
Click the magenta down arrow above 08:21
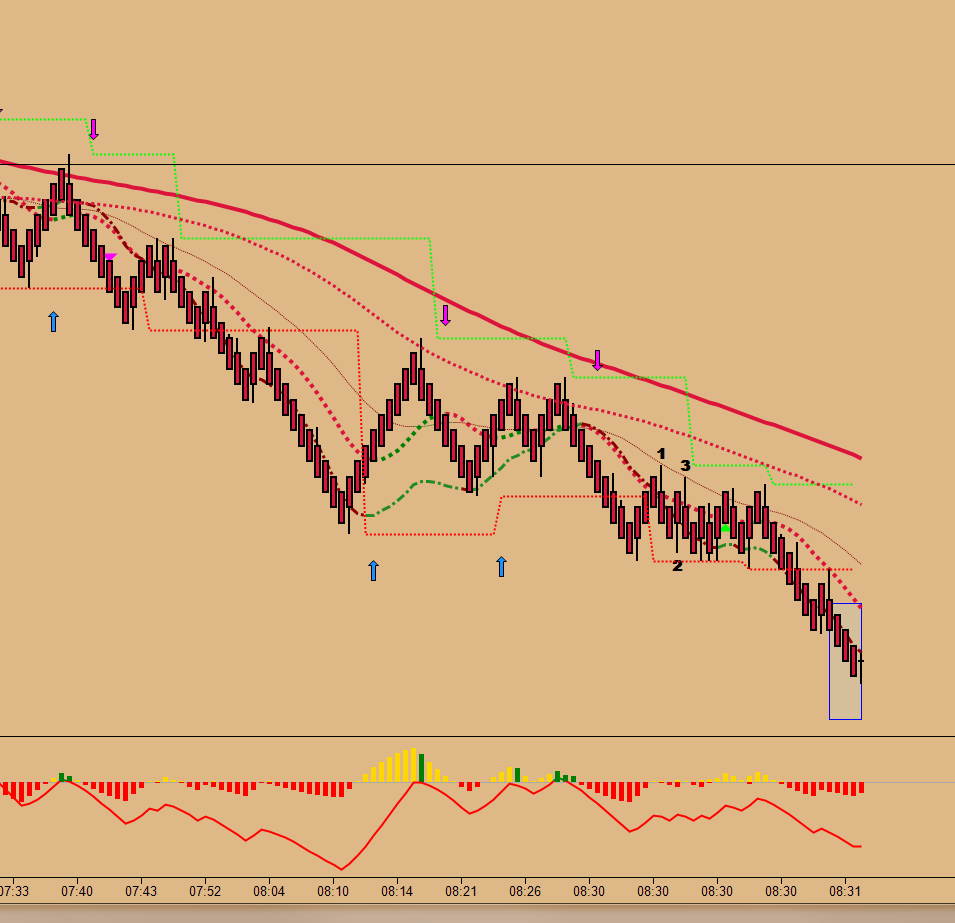(445, 316)
